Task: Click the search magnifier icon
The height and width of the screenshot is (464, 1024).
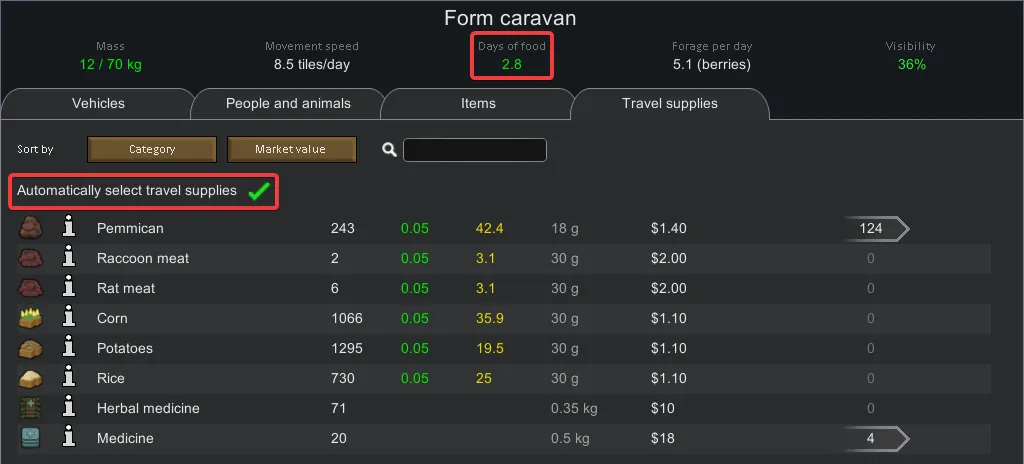Action: coord(390,150)
